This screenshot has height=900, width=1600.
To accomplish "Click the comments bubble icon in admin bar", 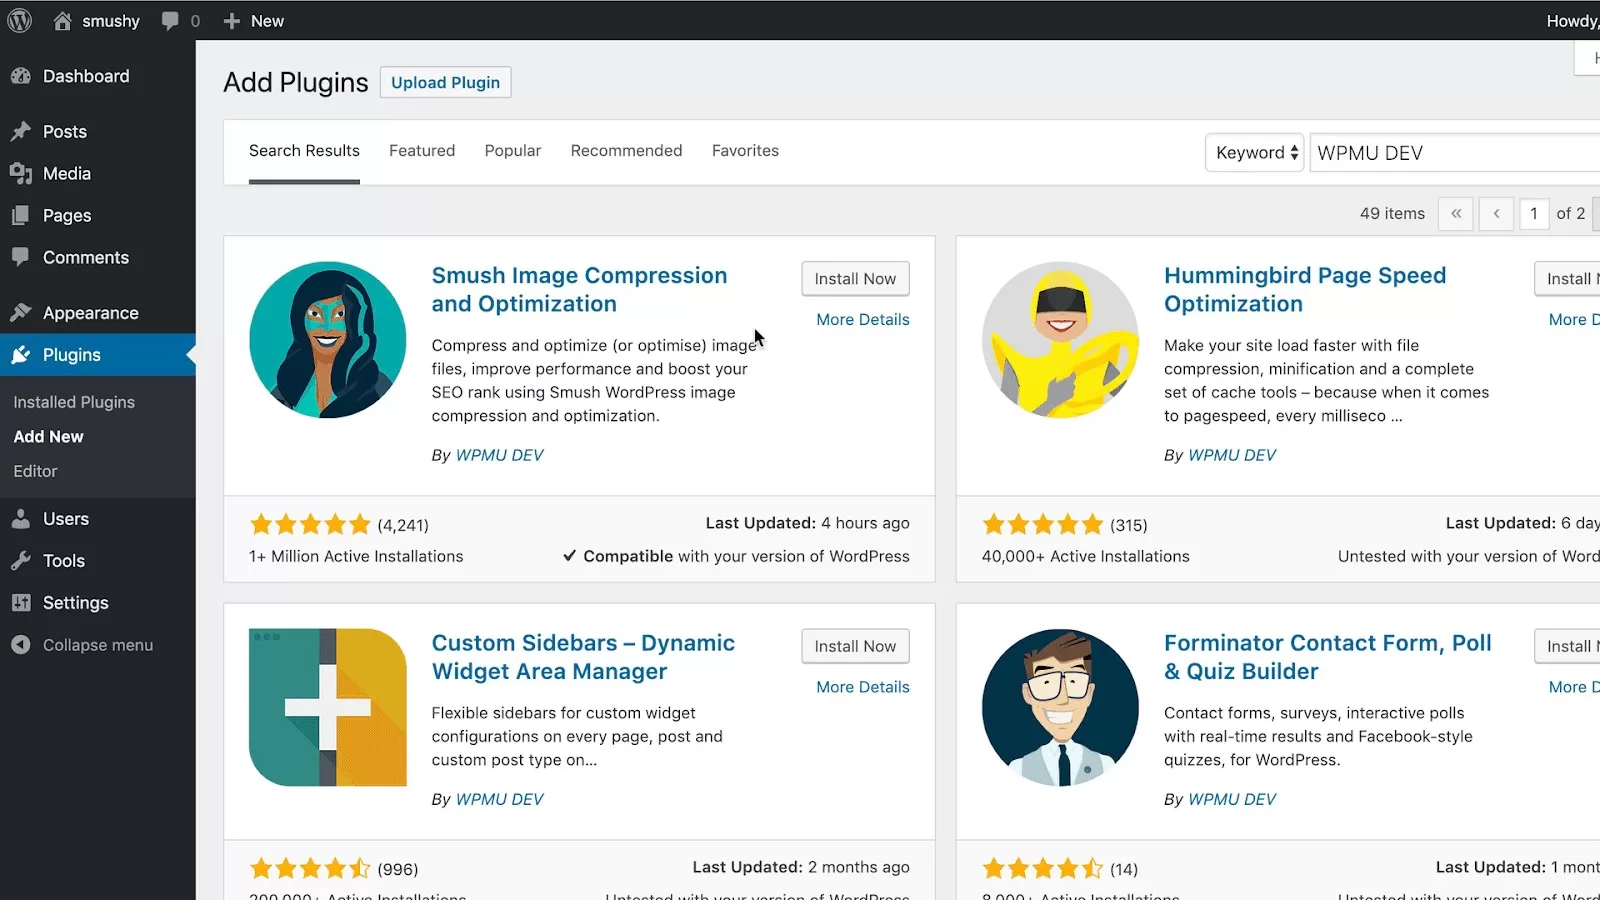I will click(x=170, y=21).
